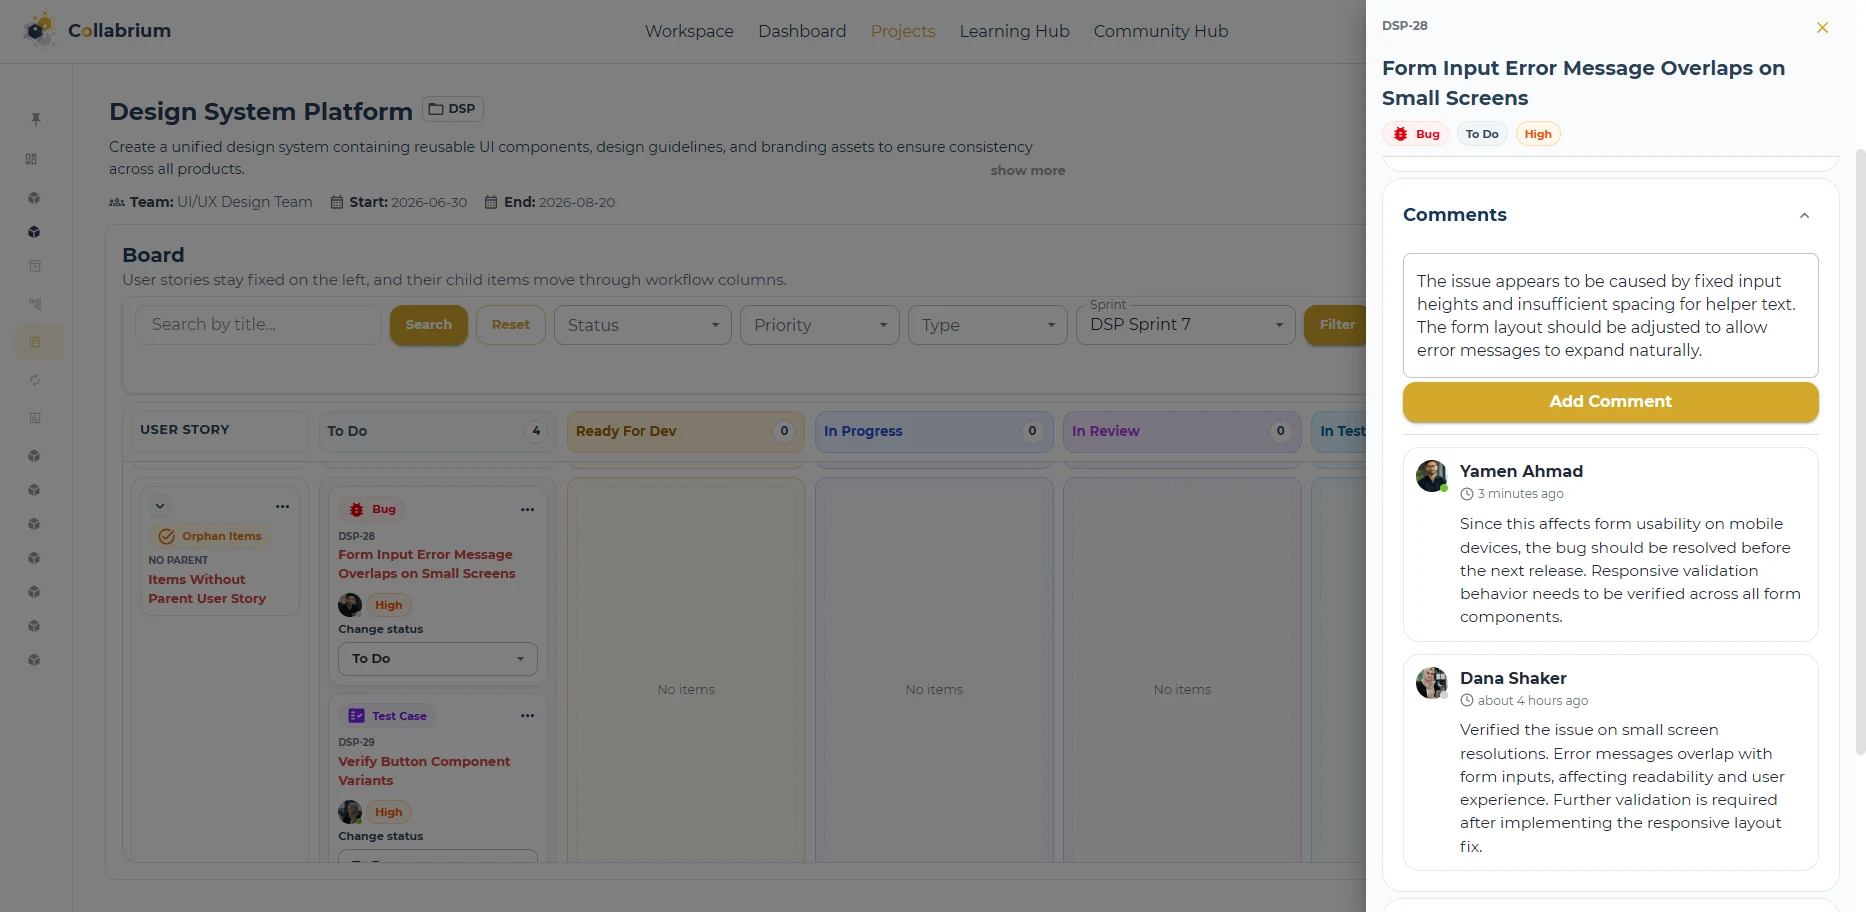The width and height of the screenshot is (1866, 912).
Task: Click the Search button on the board
Action: click(429, 325)
